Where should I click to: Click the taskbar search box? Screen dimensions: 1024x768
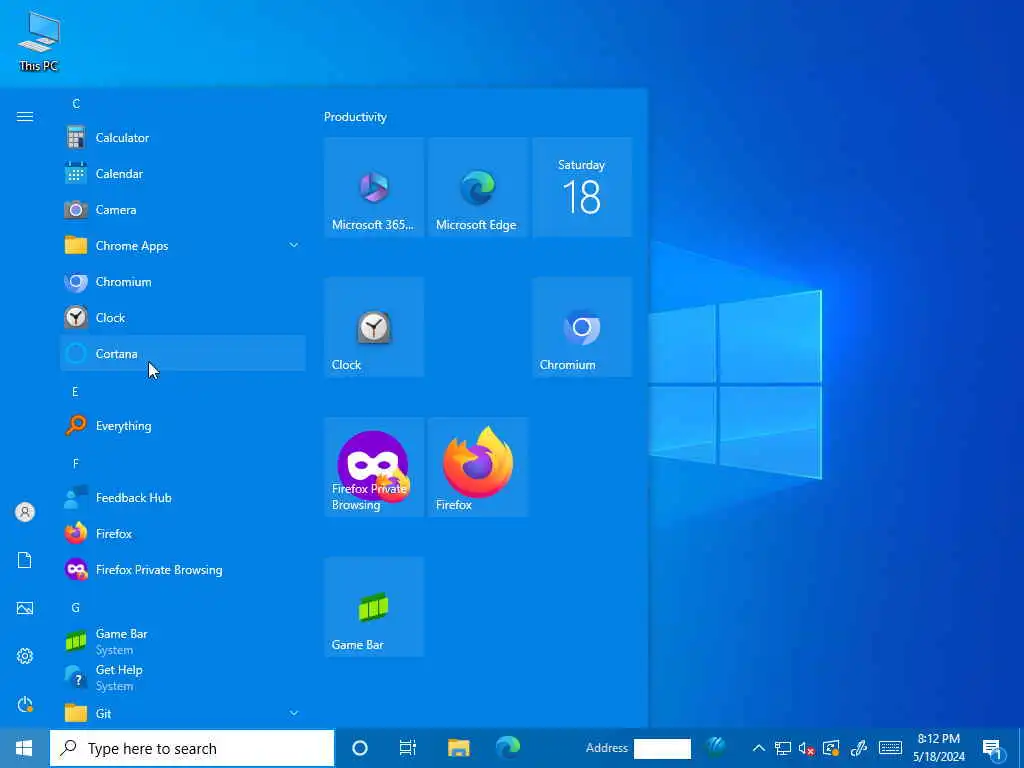point(192,748)
